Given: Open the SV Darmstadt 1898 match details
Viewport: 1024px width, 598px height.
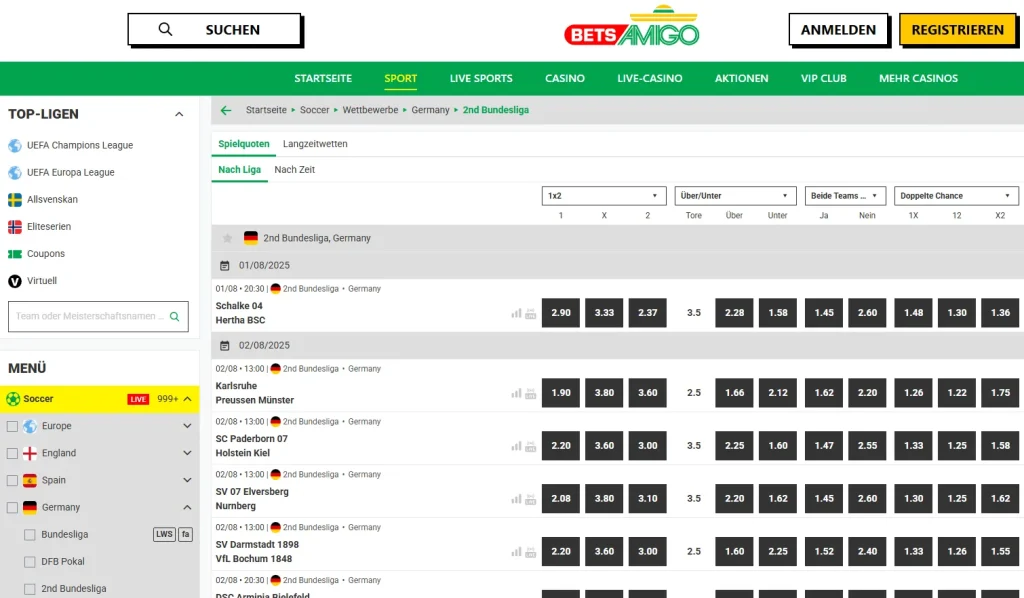Looking at the screenshot, I should 257,552.
